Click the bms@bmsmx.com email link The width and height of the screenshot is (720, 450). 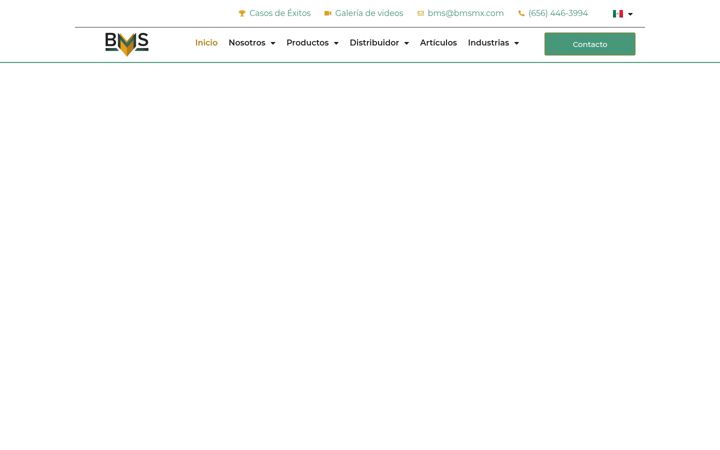coord(466,13)
